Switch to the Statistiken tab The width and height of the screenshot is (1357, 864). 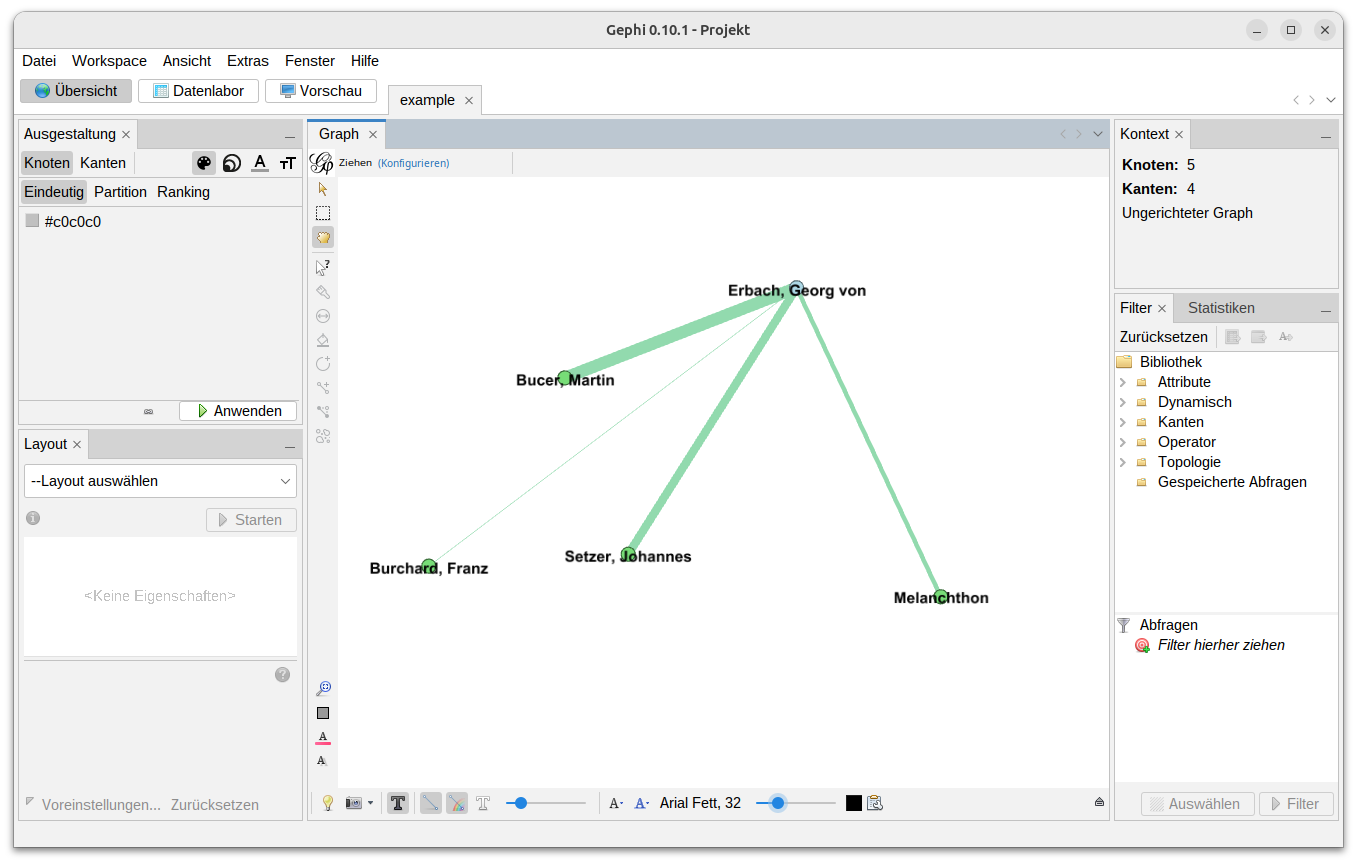pos(1220,307)
